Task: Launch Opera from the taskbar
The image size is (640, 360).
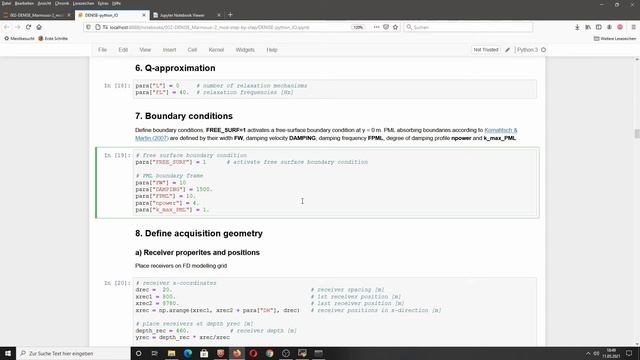Action: pyautogui.click(x=253, y=353)
